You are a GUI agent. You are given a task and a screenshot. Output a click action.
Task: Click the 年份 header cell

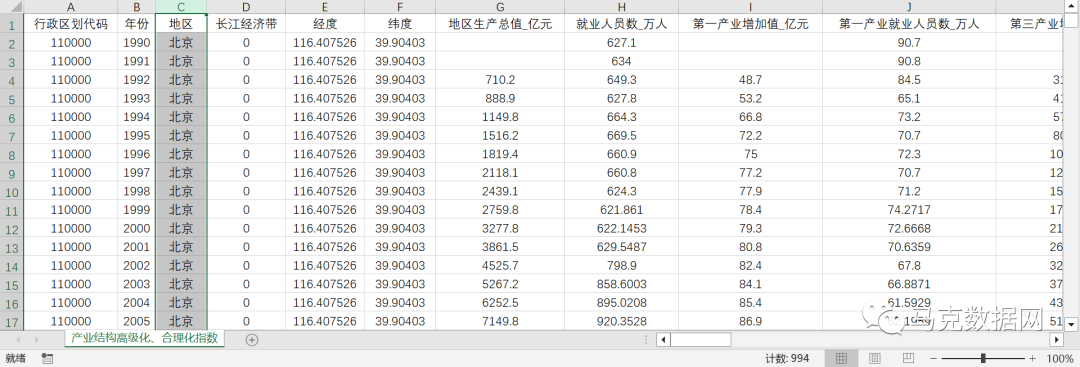click(x=136, y=24)
